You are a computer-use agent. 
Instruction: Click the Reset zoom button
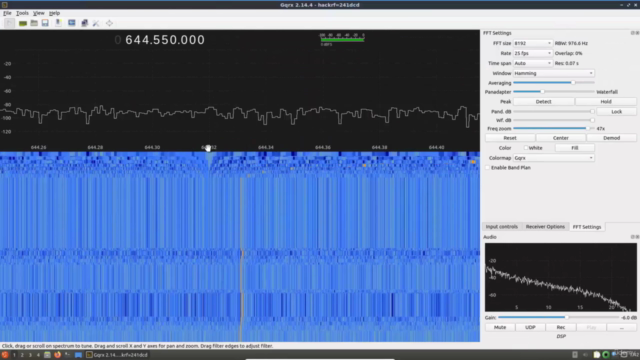click(510, 138)
